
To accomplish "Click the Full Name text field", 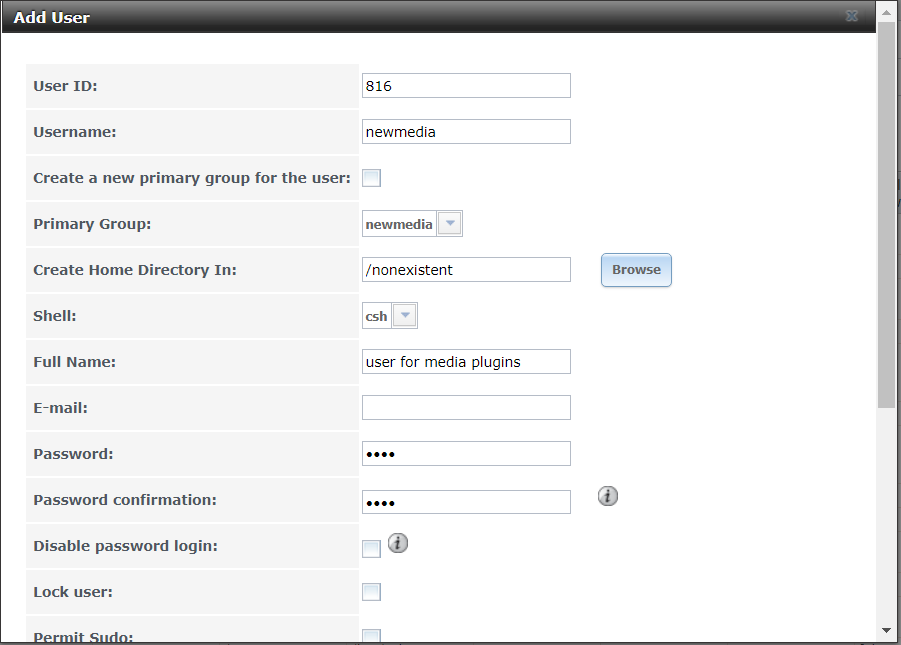I will pos(466,362).
